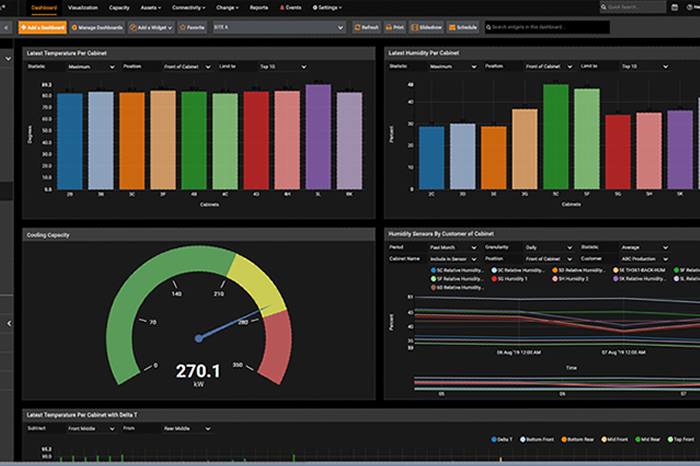Click the dark green 5C bar in the humidity chart
Viewport: 700px width, 466px height.
[x=556, y=137]
